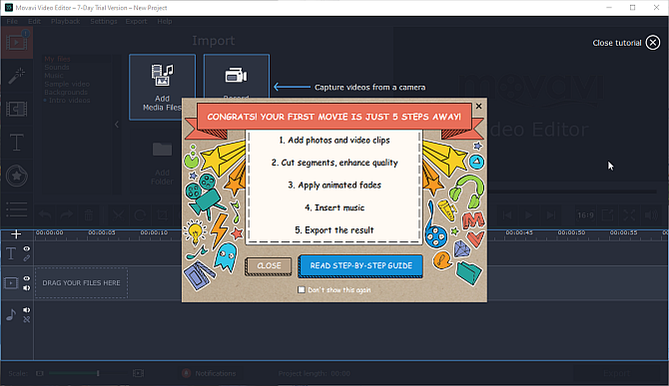Select Music category

point(54,75)
